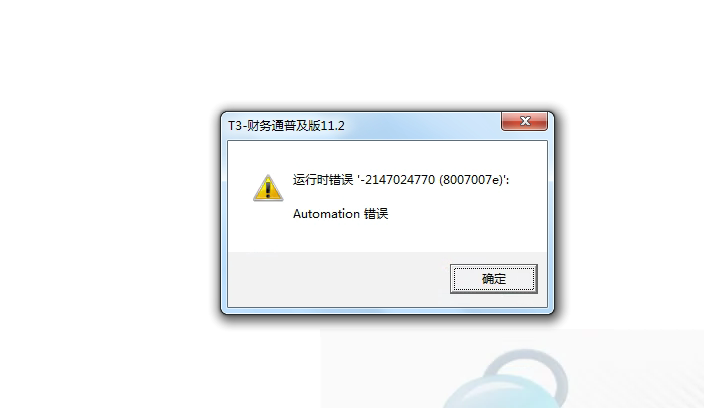Click the gray button panel beside 确定
Image resolution: width=704 pixels, height=408 pixels.
(339, 279)
